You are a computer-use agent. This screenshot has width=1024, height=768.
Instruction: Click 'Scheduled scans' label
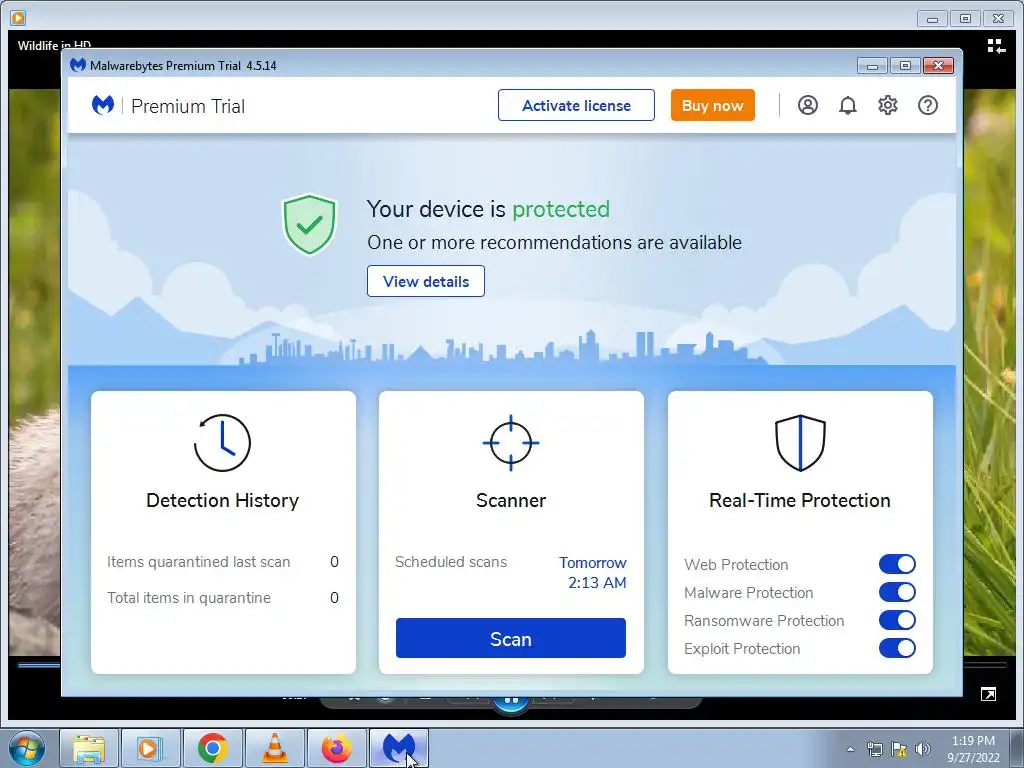(451, 562)
